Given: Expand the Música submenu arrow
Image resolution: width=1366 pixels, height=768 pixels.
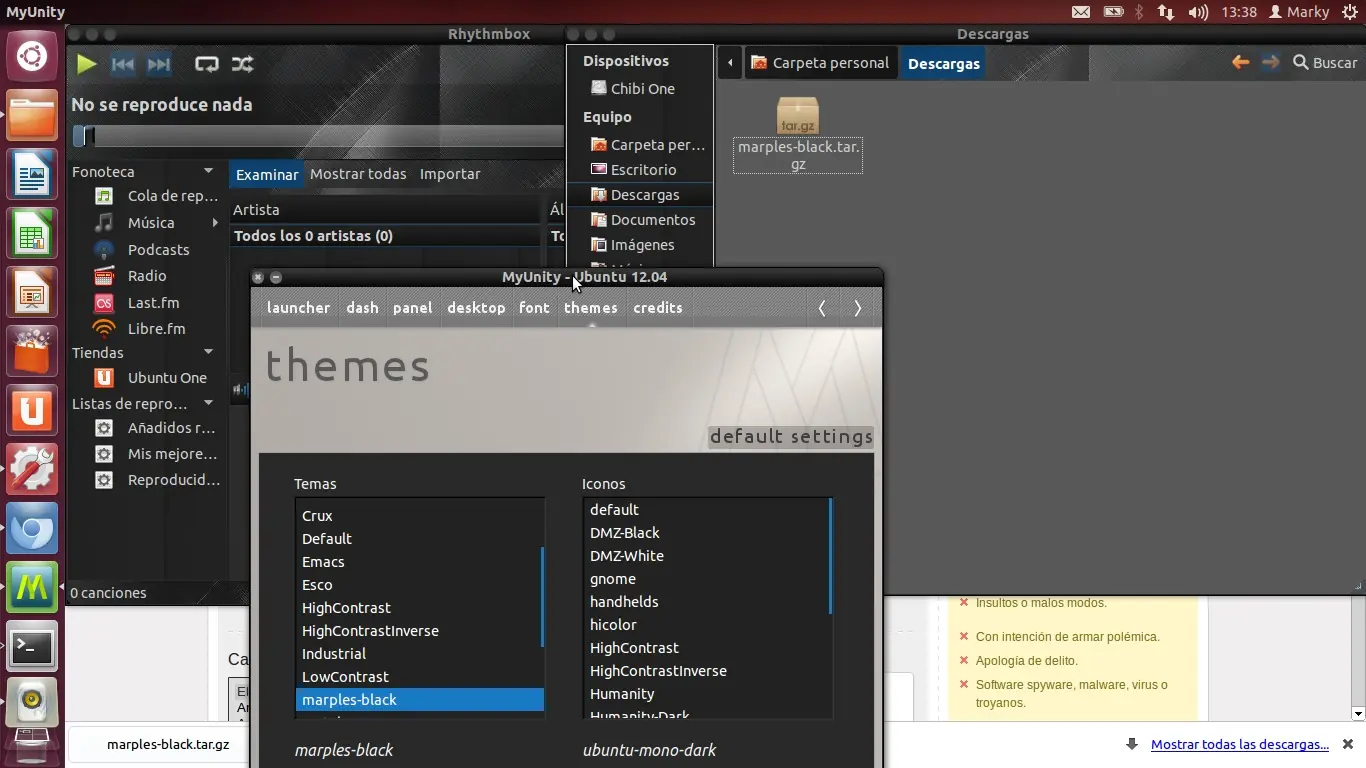Looking at the screenshot, I should point(215,222).
